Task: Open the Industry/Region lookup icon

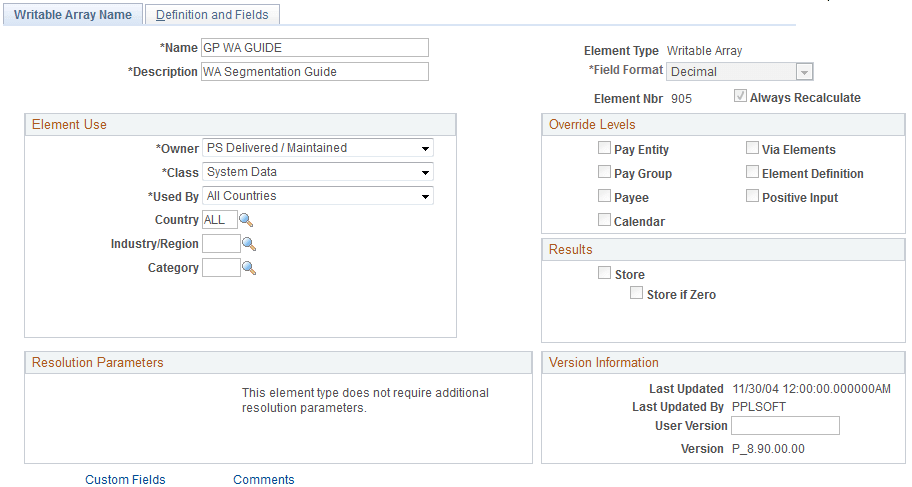Action: click(250, 244)
